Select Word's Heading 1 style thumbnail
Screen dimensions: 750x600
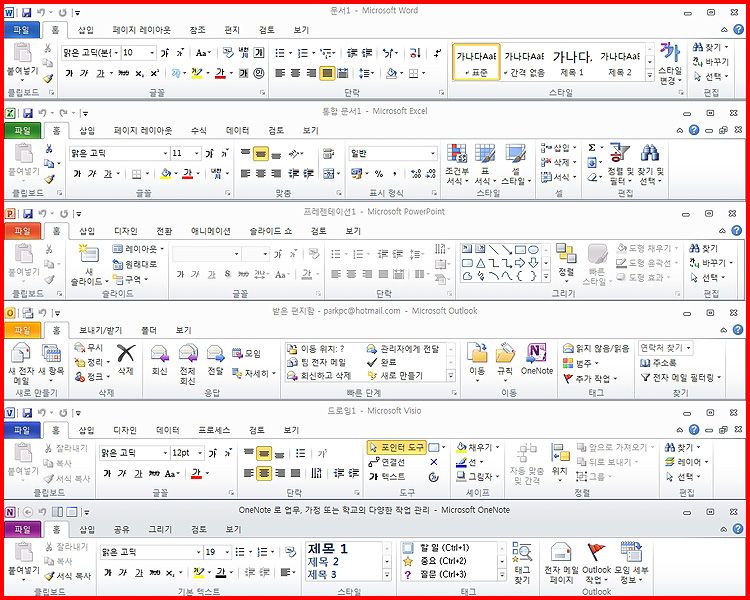572,63
